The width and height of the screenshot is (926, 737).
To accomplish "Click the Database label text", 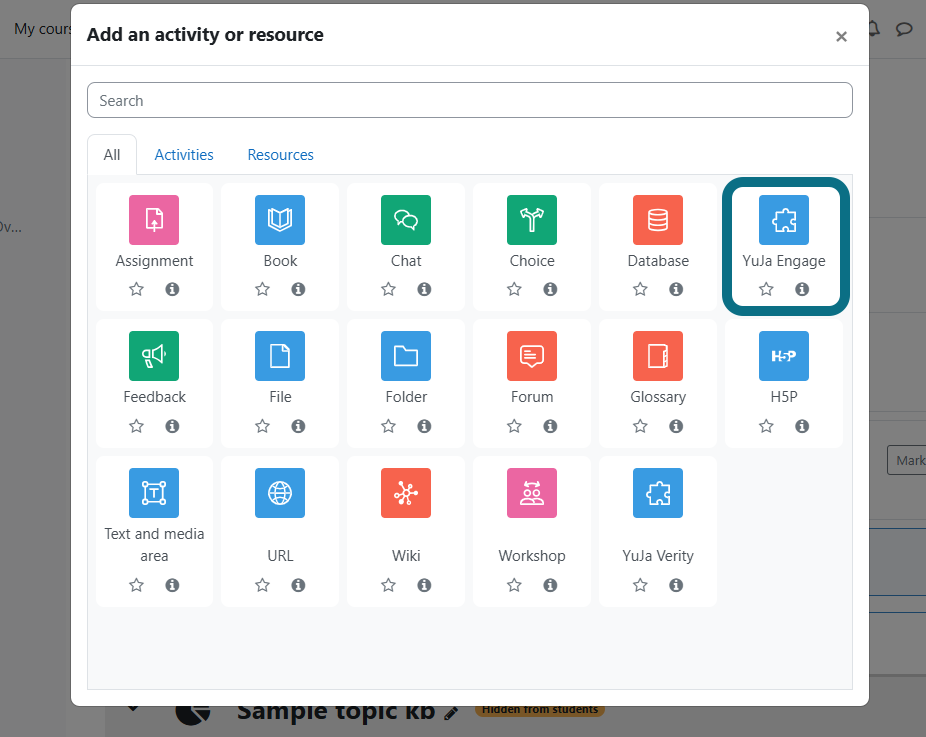I will 658,261.
